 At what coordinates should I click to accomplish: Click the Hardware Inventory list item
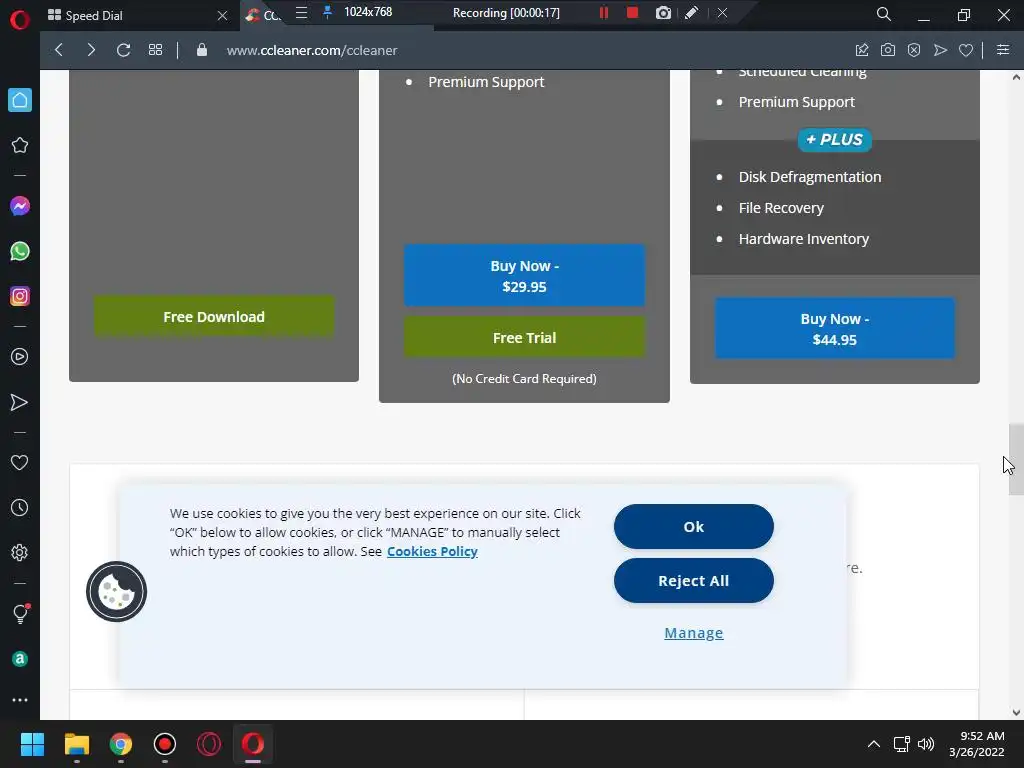(x=804, y=239)
